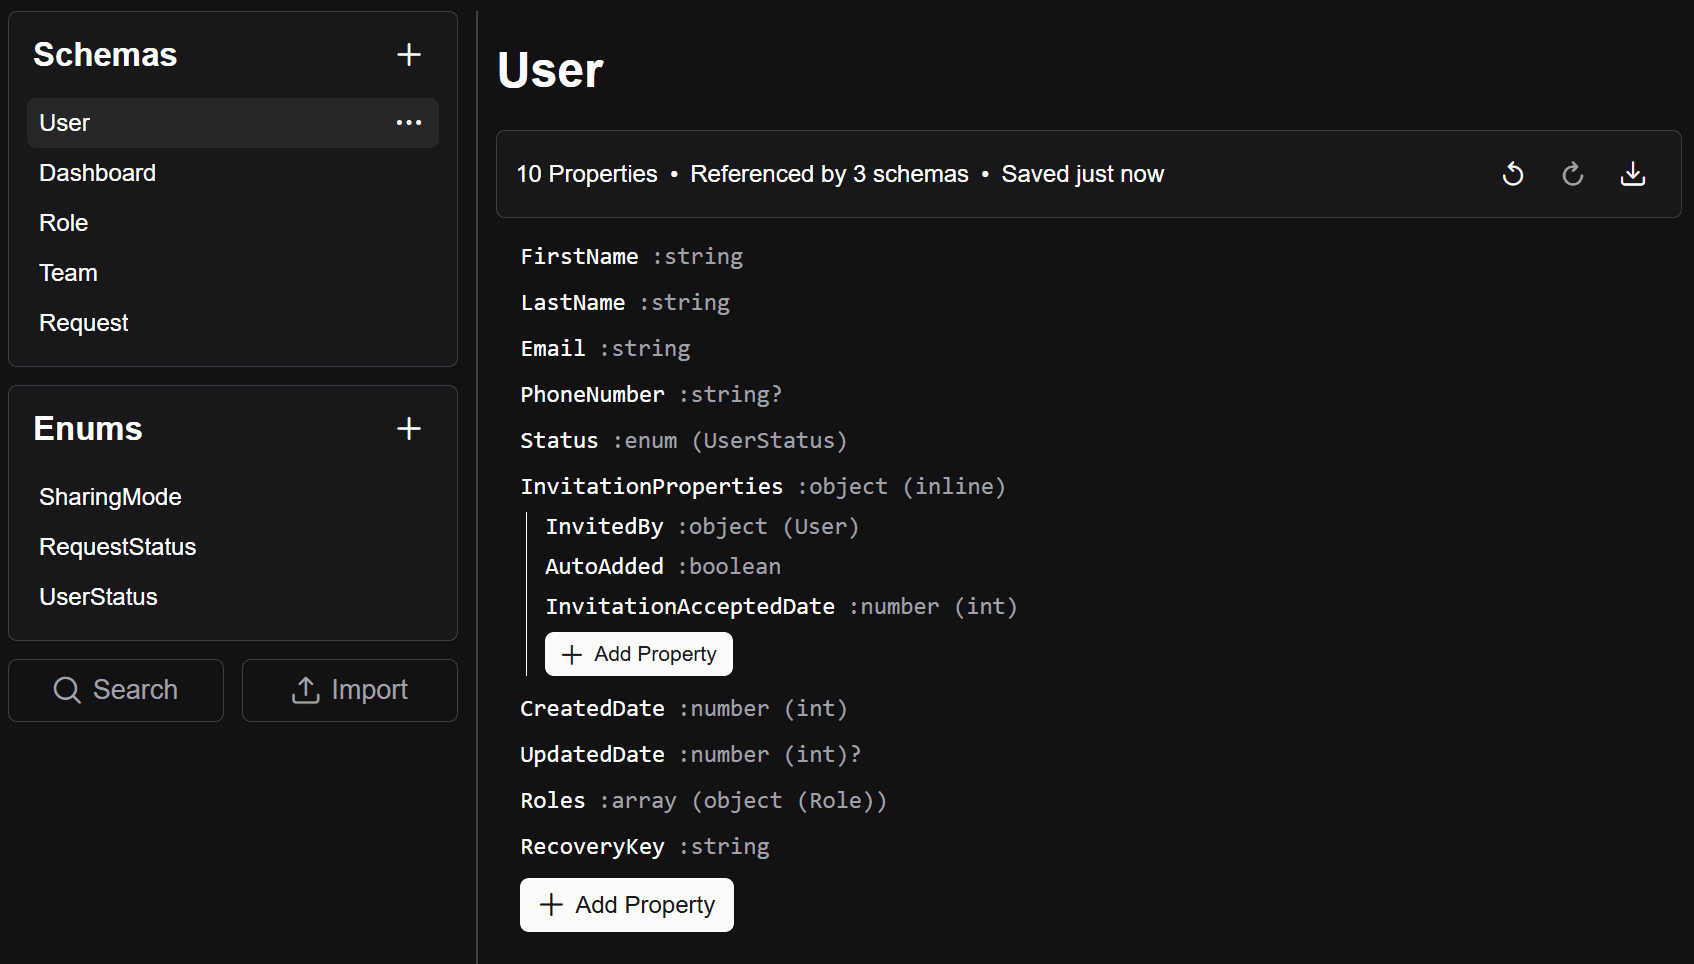1694x964 pixels.
Task: Select the InvitedBy nested property
Action: click(702, 527)
